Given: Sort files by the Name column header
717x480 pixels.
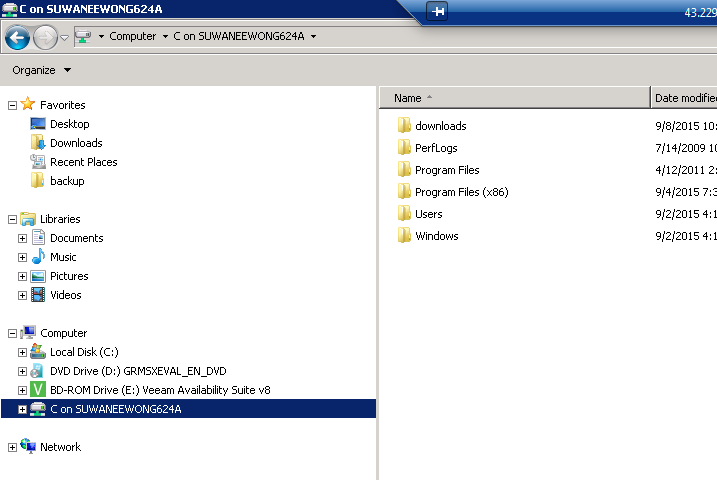Looking at the screenshot, I should click(408, 98).
